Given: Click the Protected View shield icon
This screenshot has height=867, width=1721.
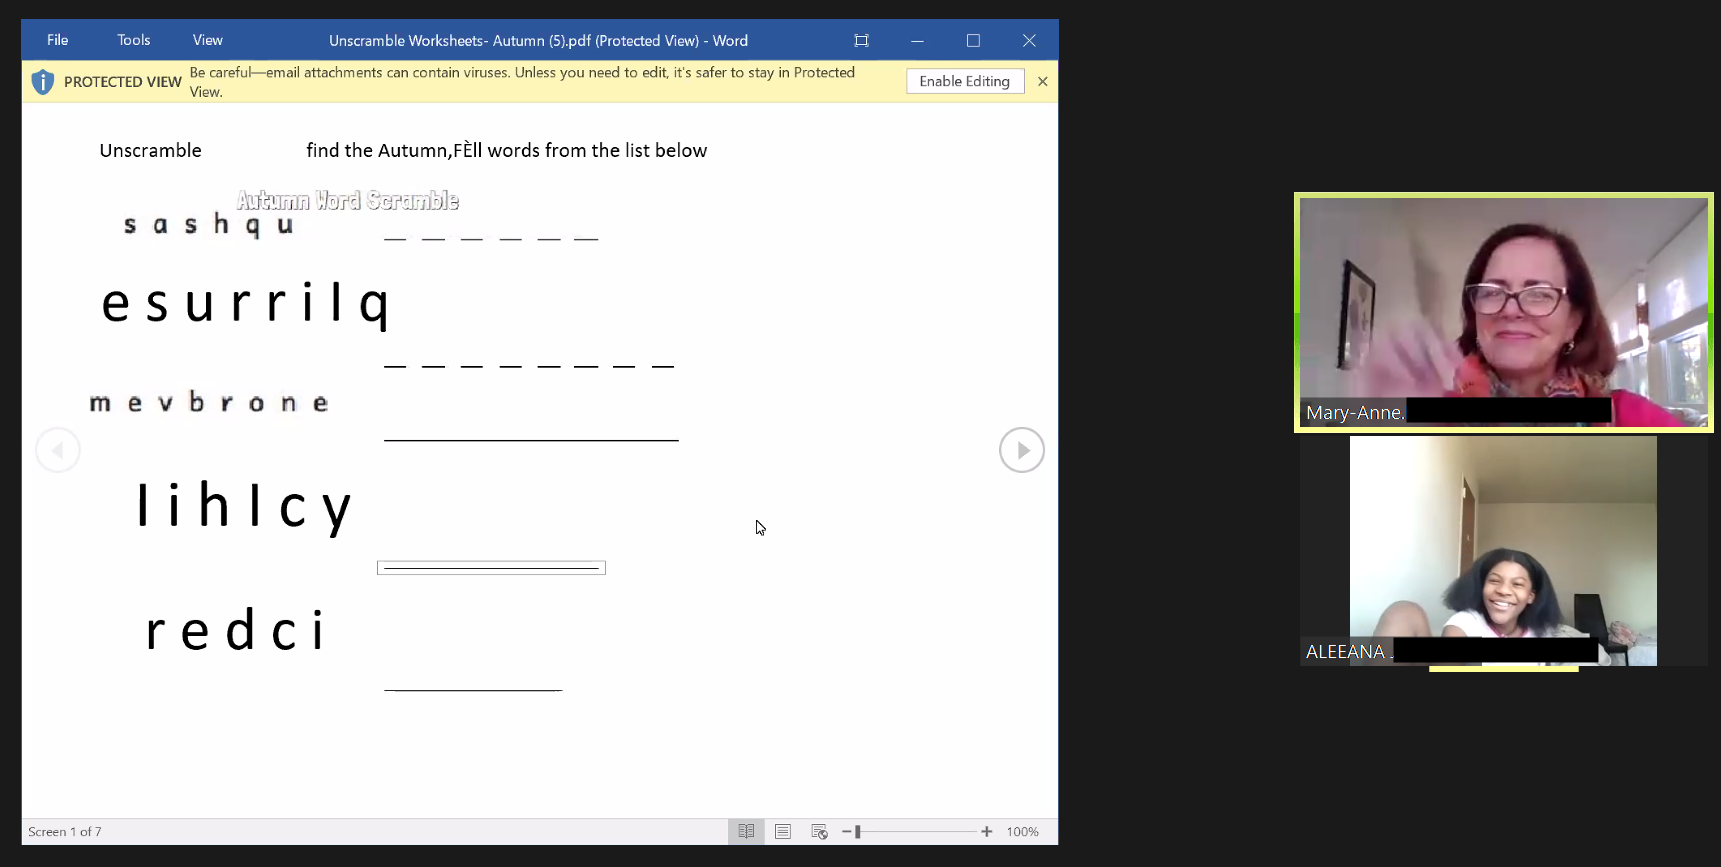Looking at the screenshot, I should pyautogui.click(x=42, y=82).
